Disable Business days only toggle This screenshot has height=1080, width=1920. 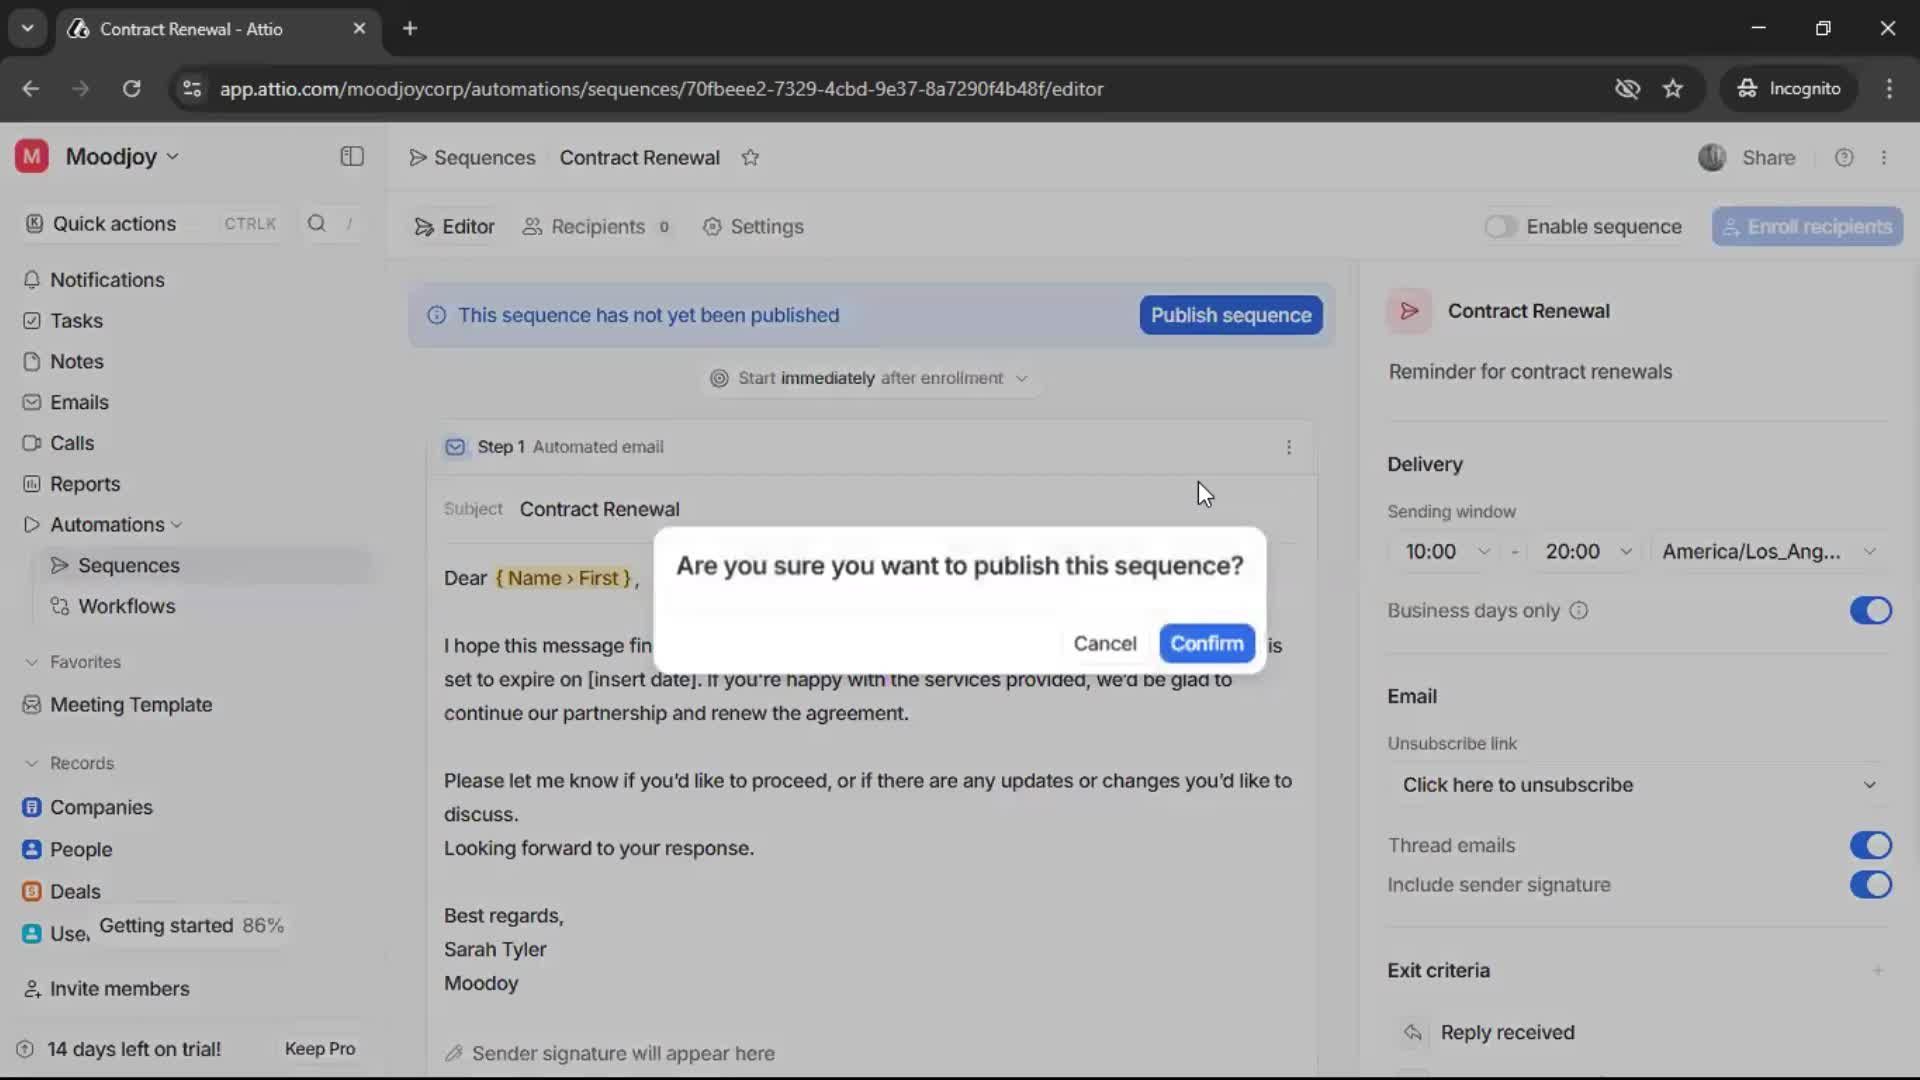click(x=1870, y=611)
